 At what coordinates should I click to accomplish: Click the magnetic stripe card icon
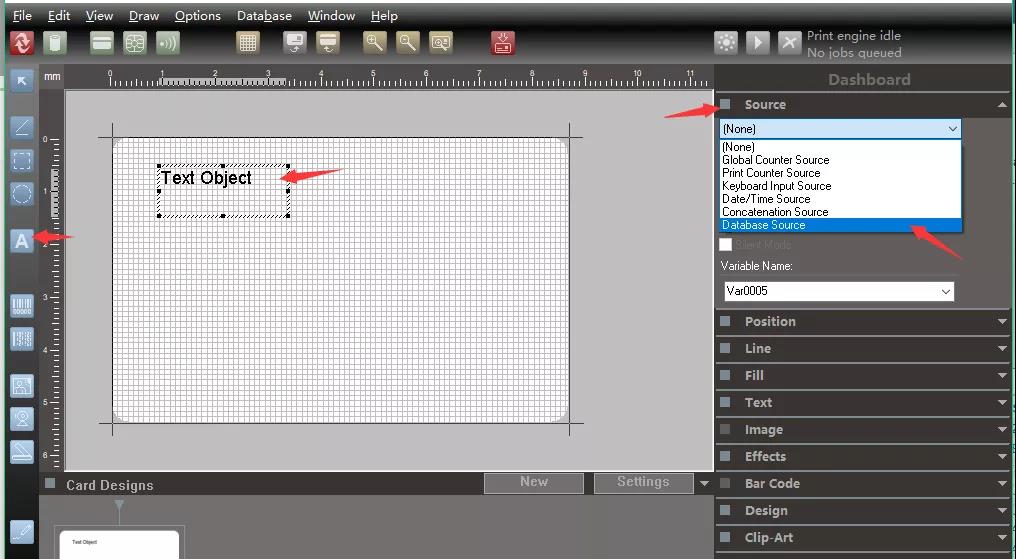tap(102, 43)
